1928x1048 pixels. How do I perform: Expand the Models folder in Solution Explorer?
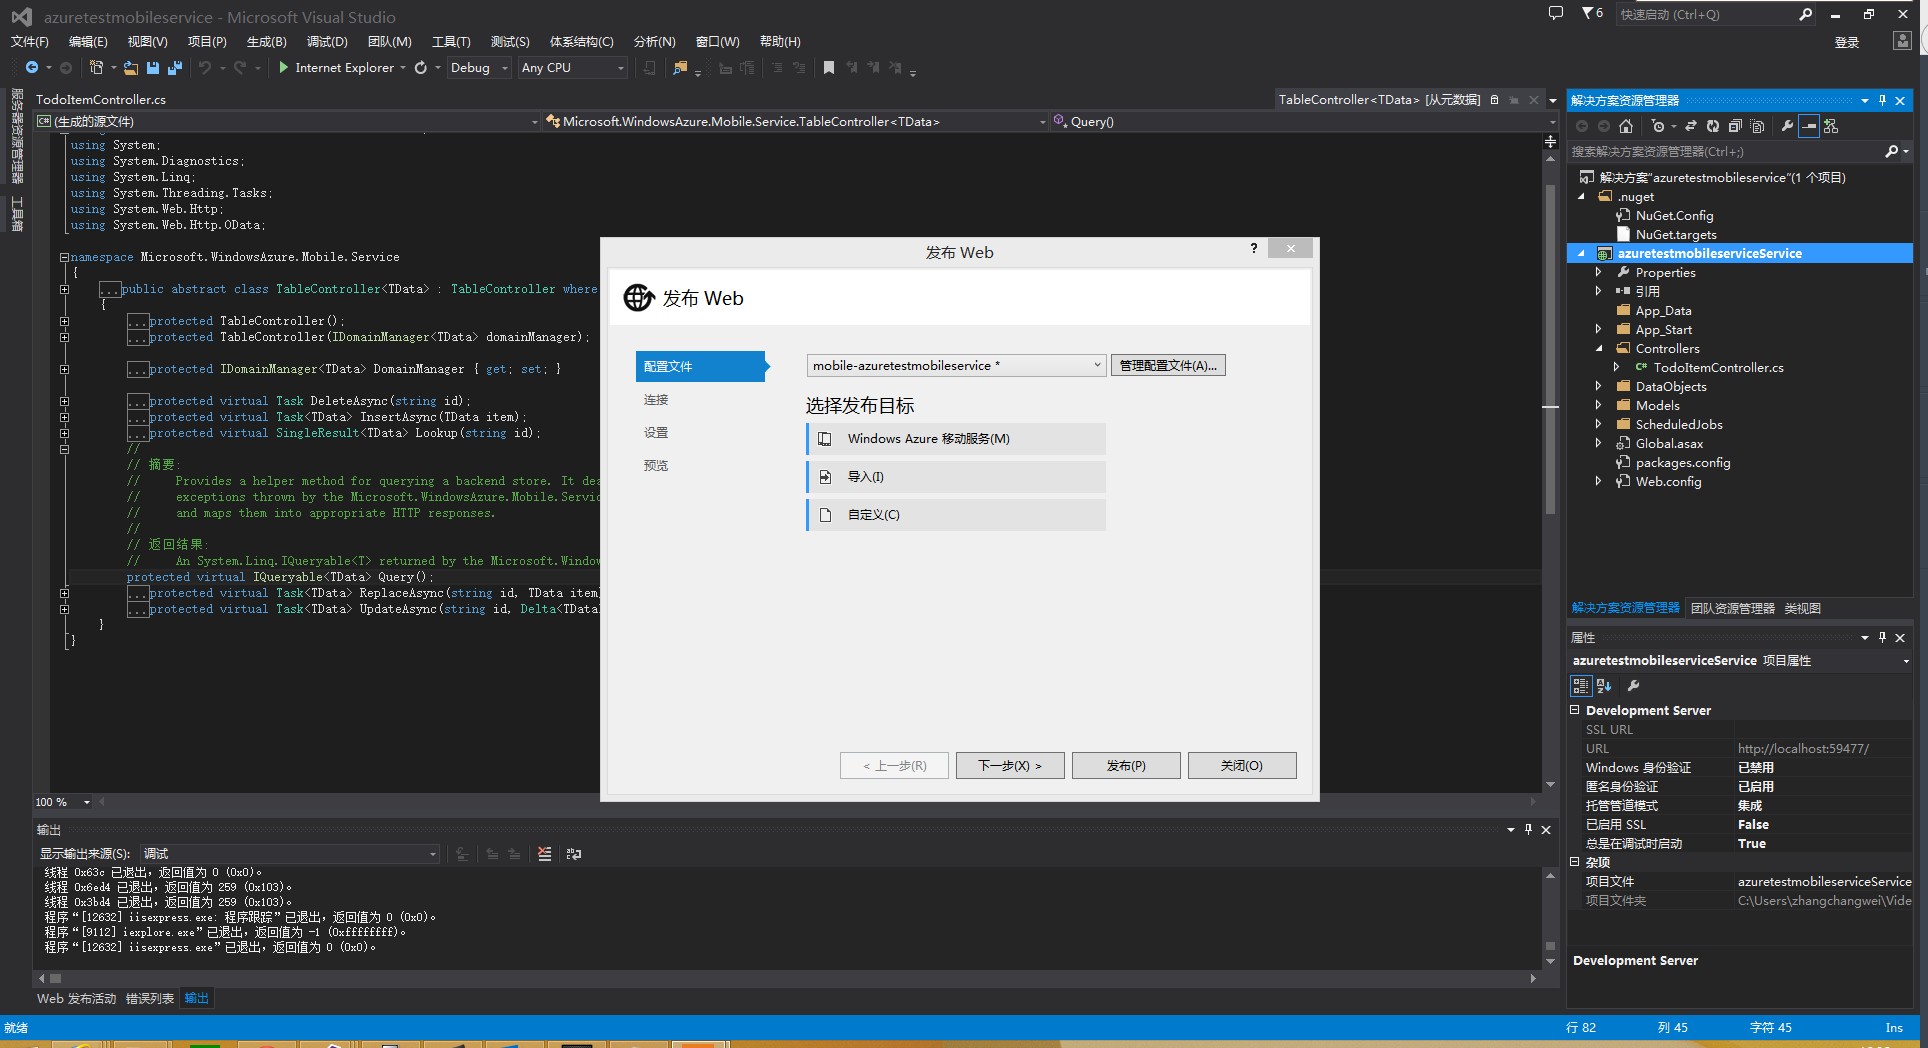[x=1598, y=405]
